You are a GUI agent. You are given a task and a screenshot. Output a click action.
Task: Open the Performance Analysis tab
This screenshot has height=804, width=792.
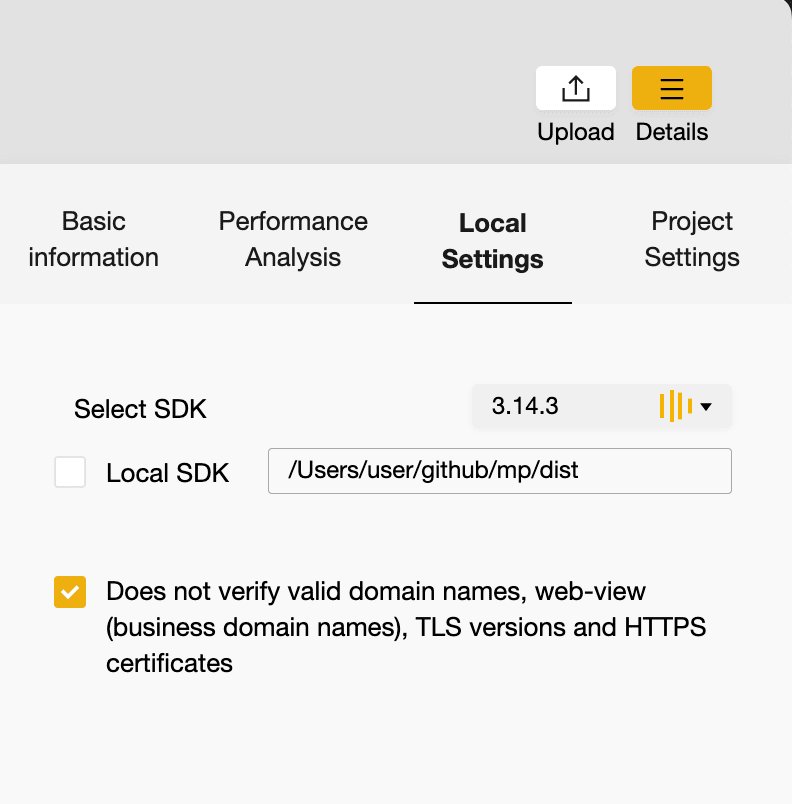tap(293, 239)
